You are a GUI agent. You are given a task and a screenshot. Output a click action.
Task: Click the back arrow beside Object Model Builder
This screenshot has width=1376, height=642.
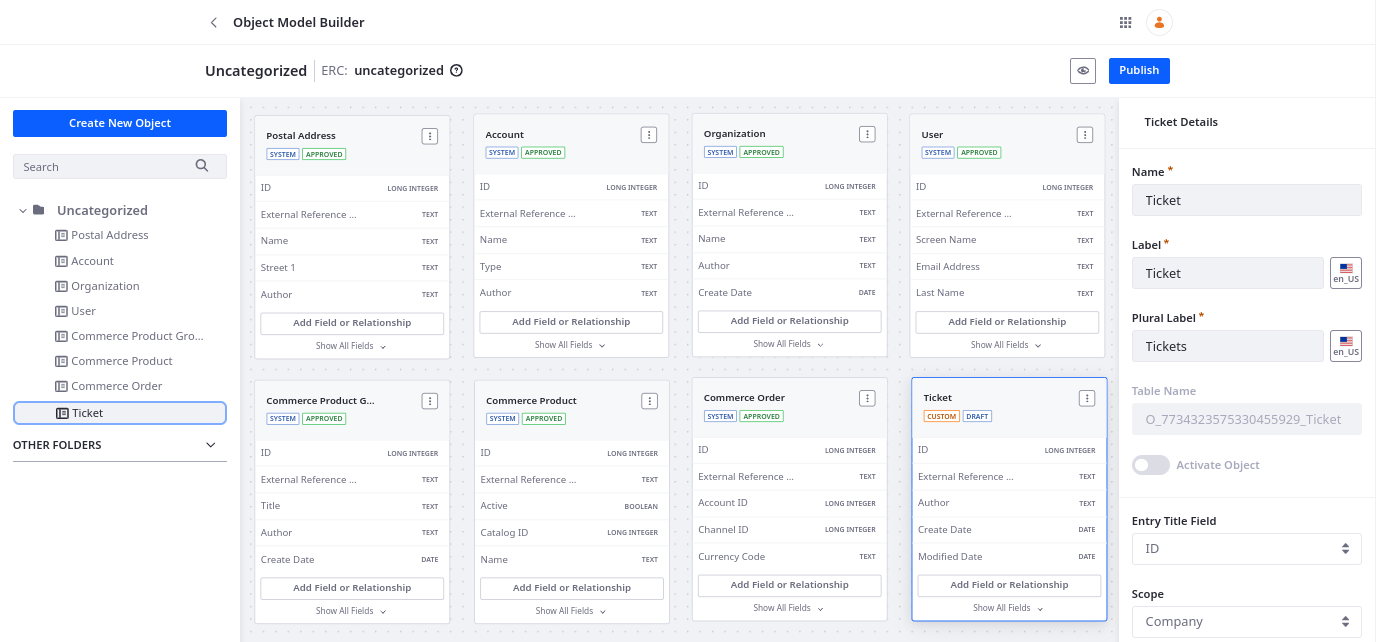click(213, 22)
